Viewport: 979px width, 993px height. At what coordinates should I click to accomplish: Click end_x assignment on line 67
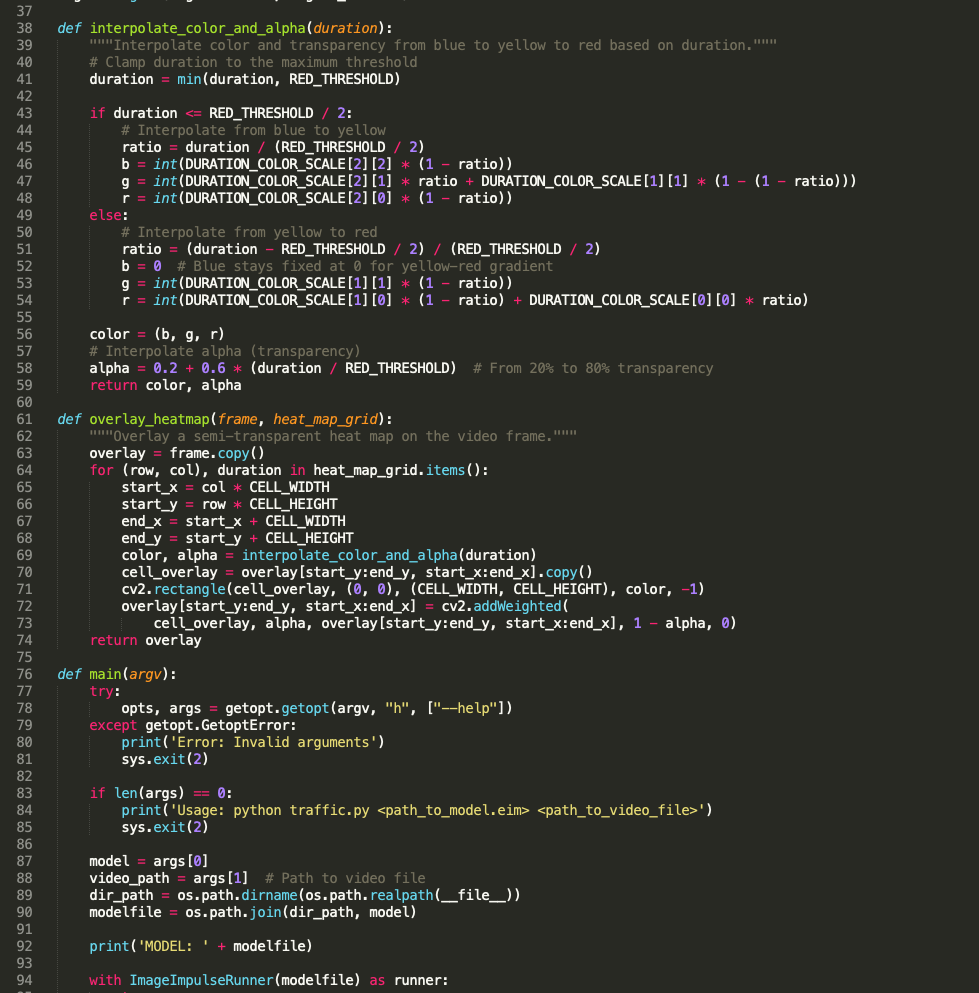click(234, 522)
